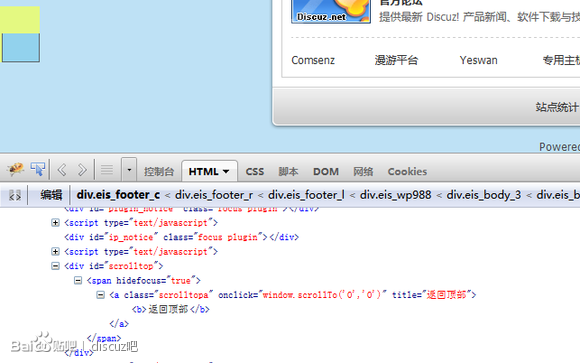Select div.eis_body_3 in the breadcrumb
Viewport: 580px width, 363px height.
coord(483,195)
